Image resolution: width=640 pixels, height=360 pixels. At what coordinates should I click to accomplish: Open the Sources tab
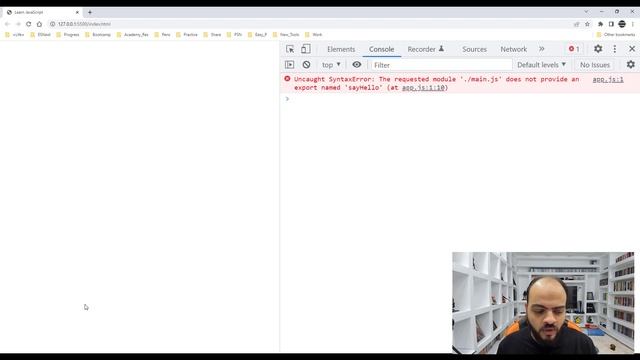(x=474, y=49)
